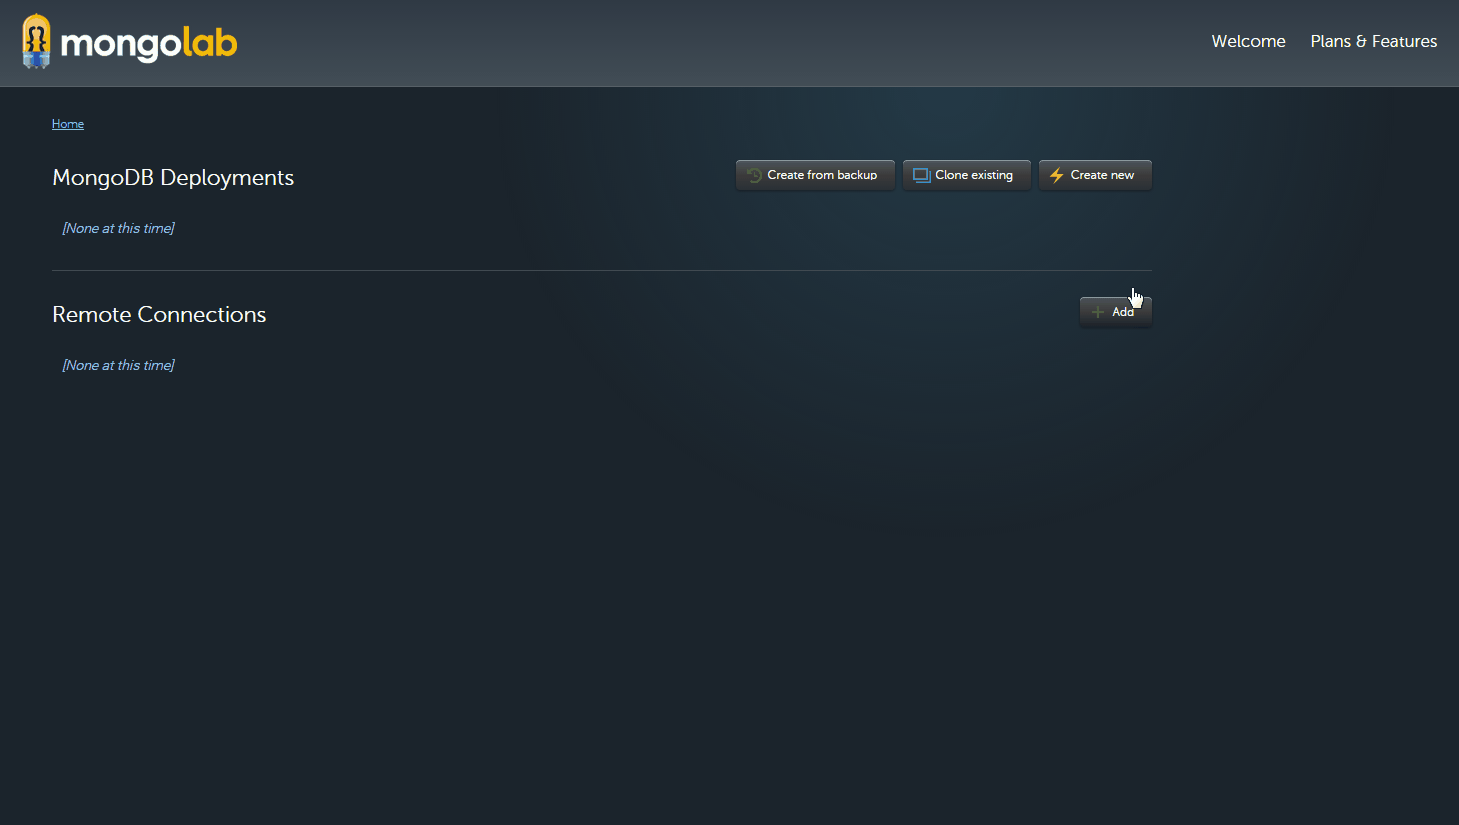
Task: Open the Welcome menu in header
Action: click(1248, 41)
